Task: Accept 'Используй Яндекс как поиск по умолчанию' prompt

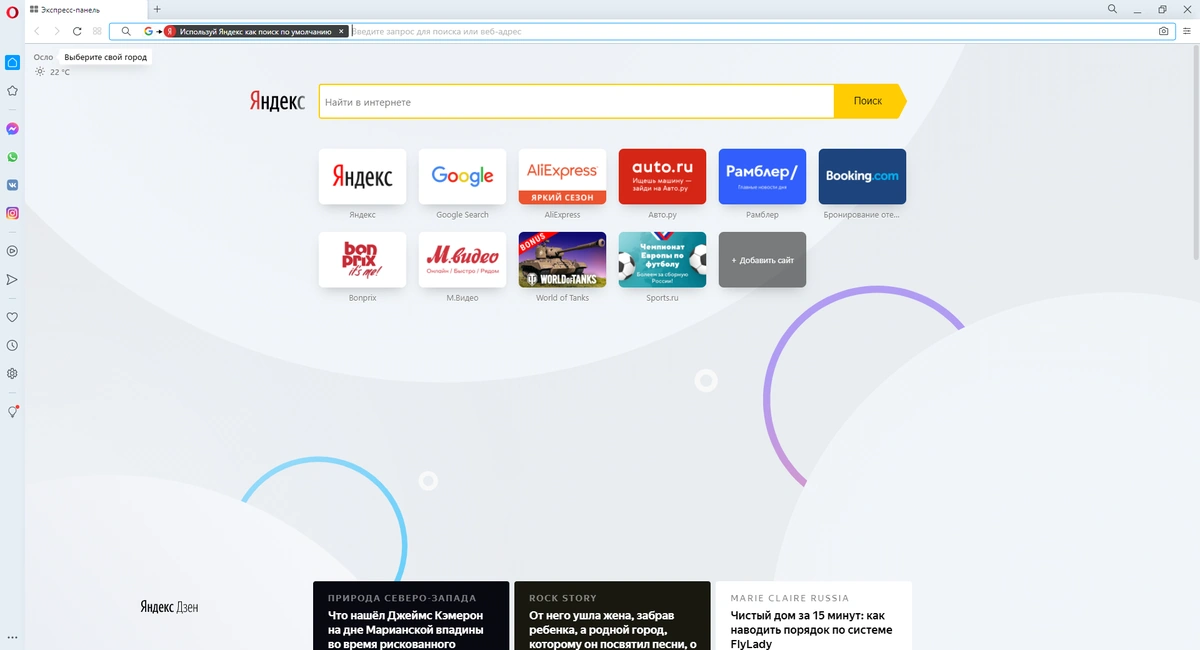Action: pos(255,32)
